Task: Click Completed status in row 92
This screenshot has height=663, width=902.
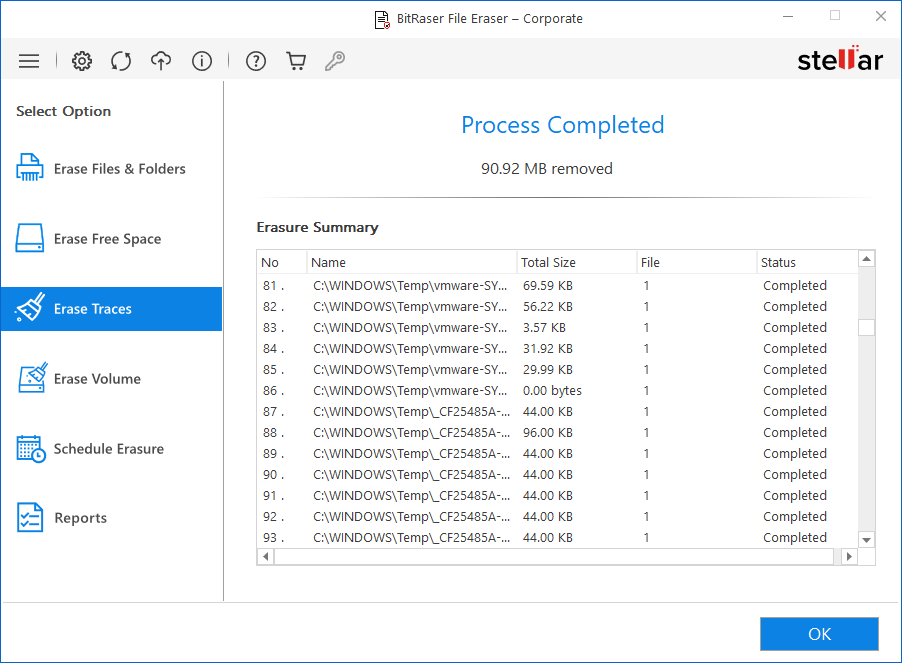Action: (x=795, y=516)
